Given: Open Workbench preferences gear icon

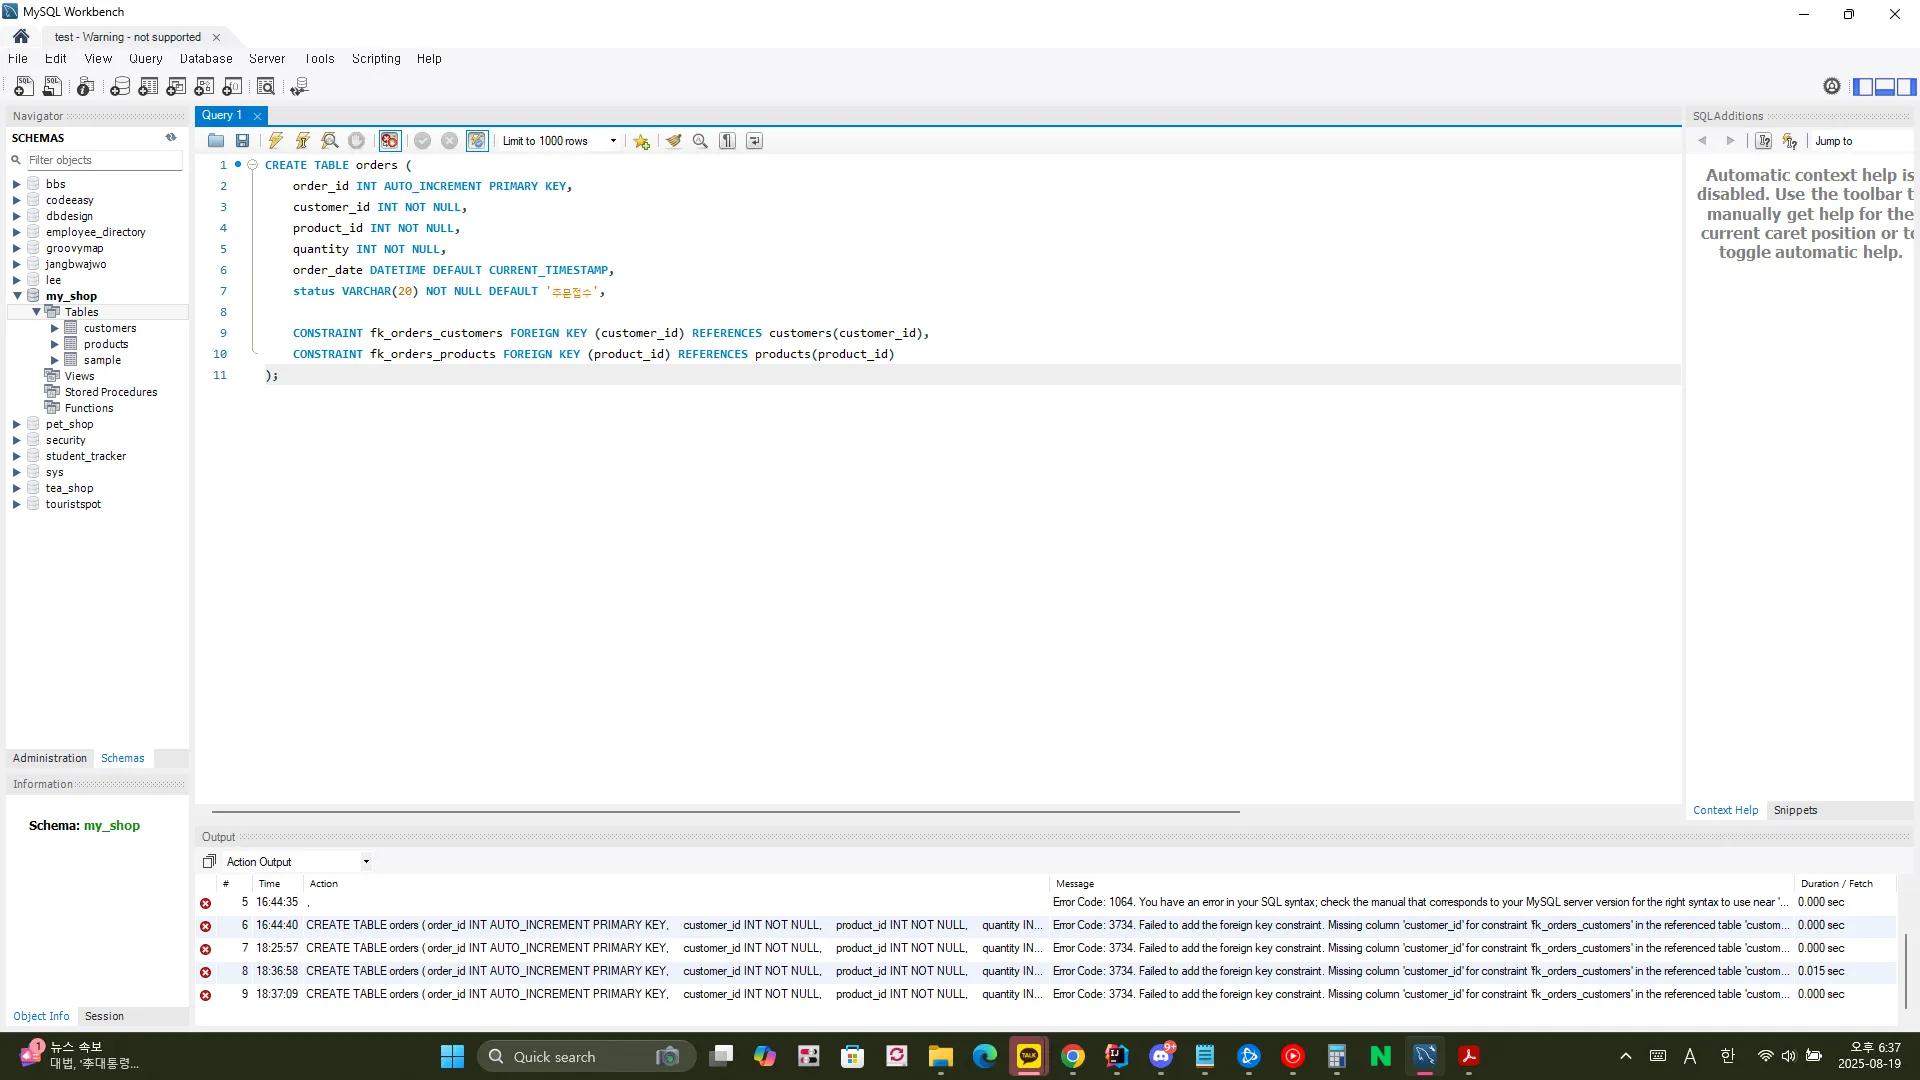Looking at the screenshot, I should point(1832,87).
